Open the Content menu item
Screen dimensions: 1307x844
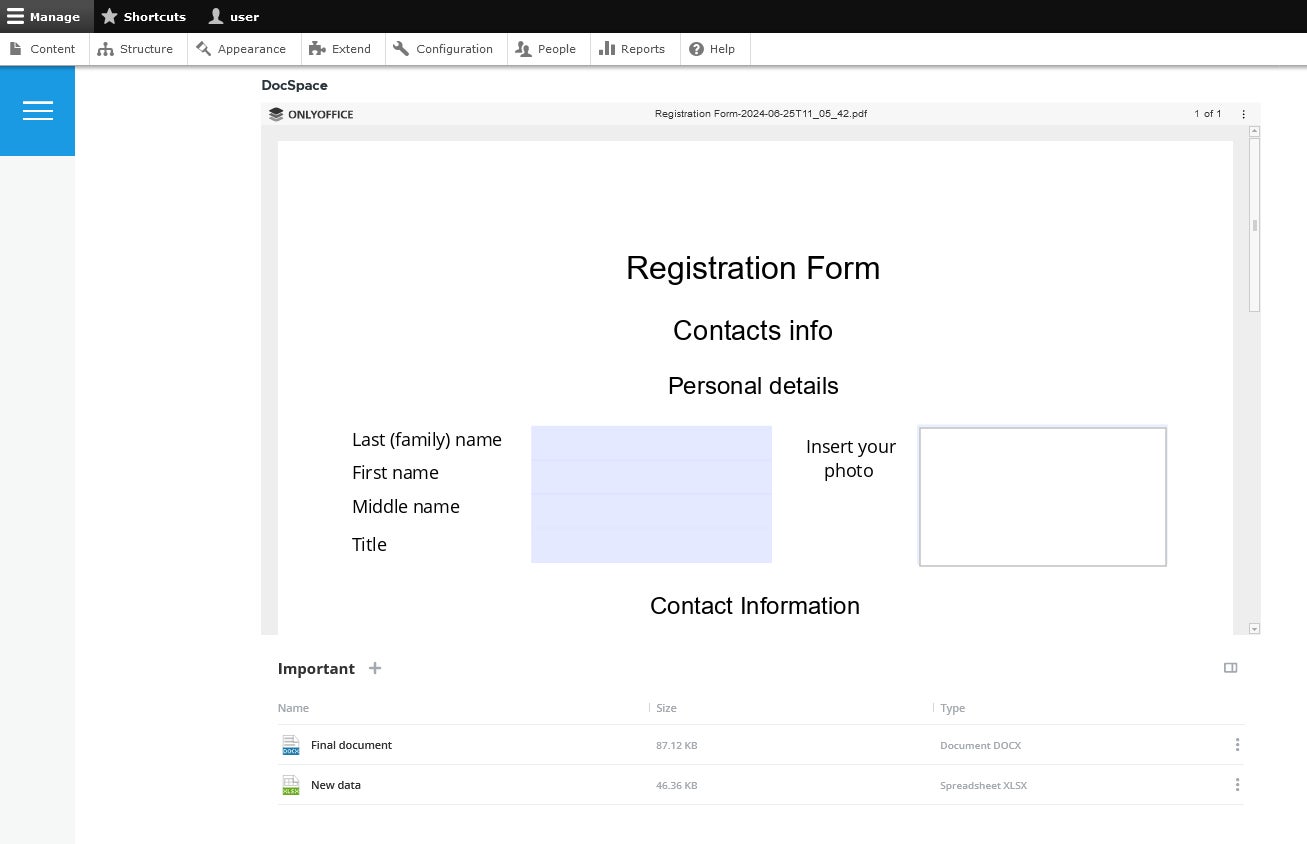point(43,49)
